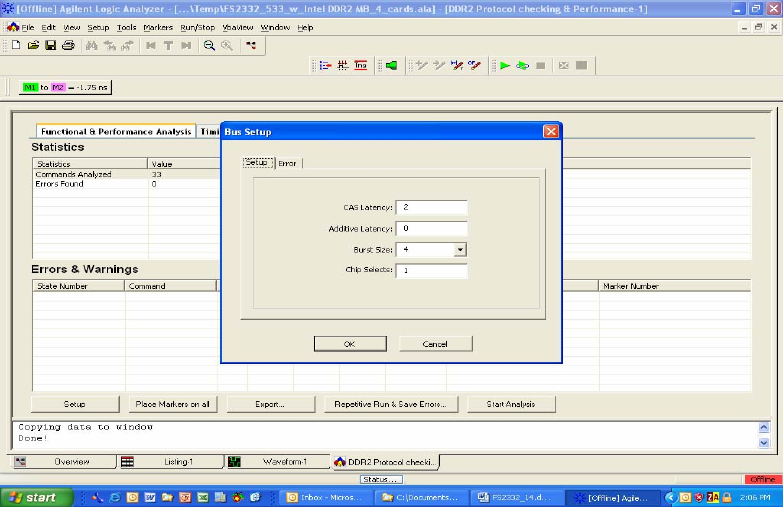Viewport: 783px width, 507px height.
Task: Click the Open file folder icon
Action: coord(33,45)
